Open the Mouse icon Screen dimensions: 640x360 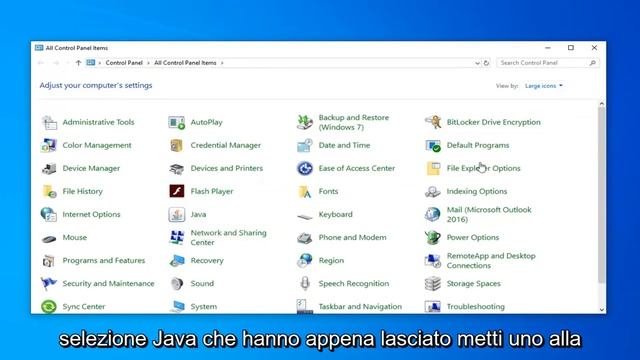pyautogui.click(x=49, y=238)
